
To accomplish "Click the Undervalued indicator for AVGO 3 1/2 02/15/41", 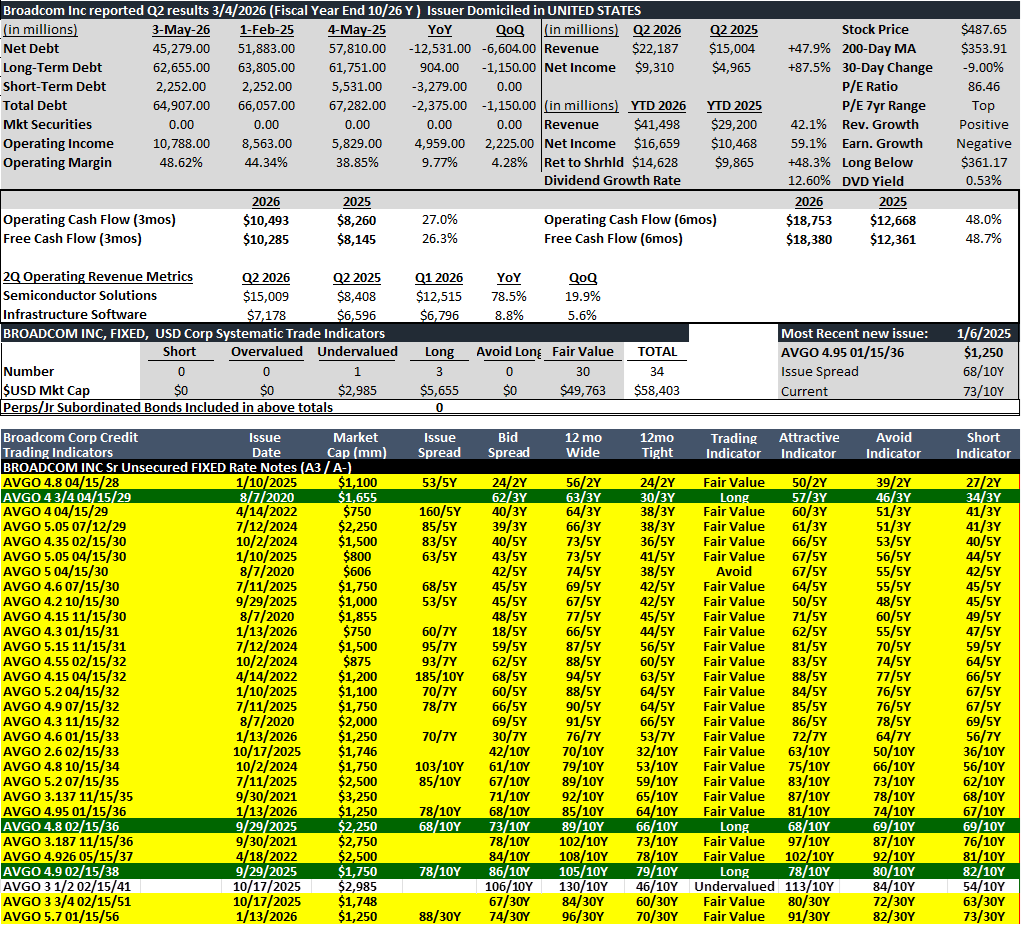I will pos(734,887).
